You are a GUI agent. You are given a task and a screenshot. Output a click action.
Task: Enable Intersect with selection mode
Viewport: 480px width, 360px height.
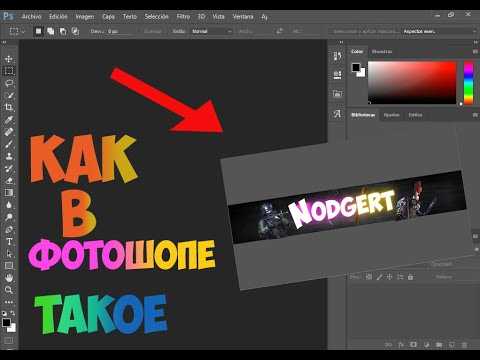click(75, 31)
